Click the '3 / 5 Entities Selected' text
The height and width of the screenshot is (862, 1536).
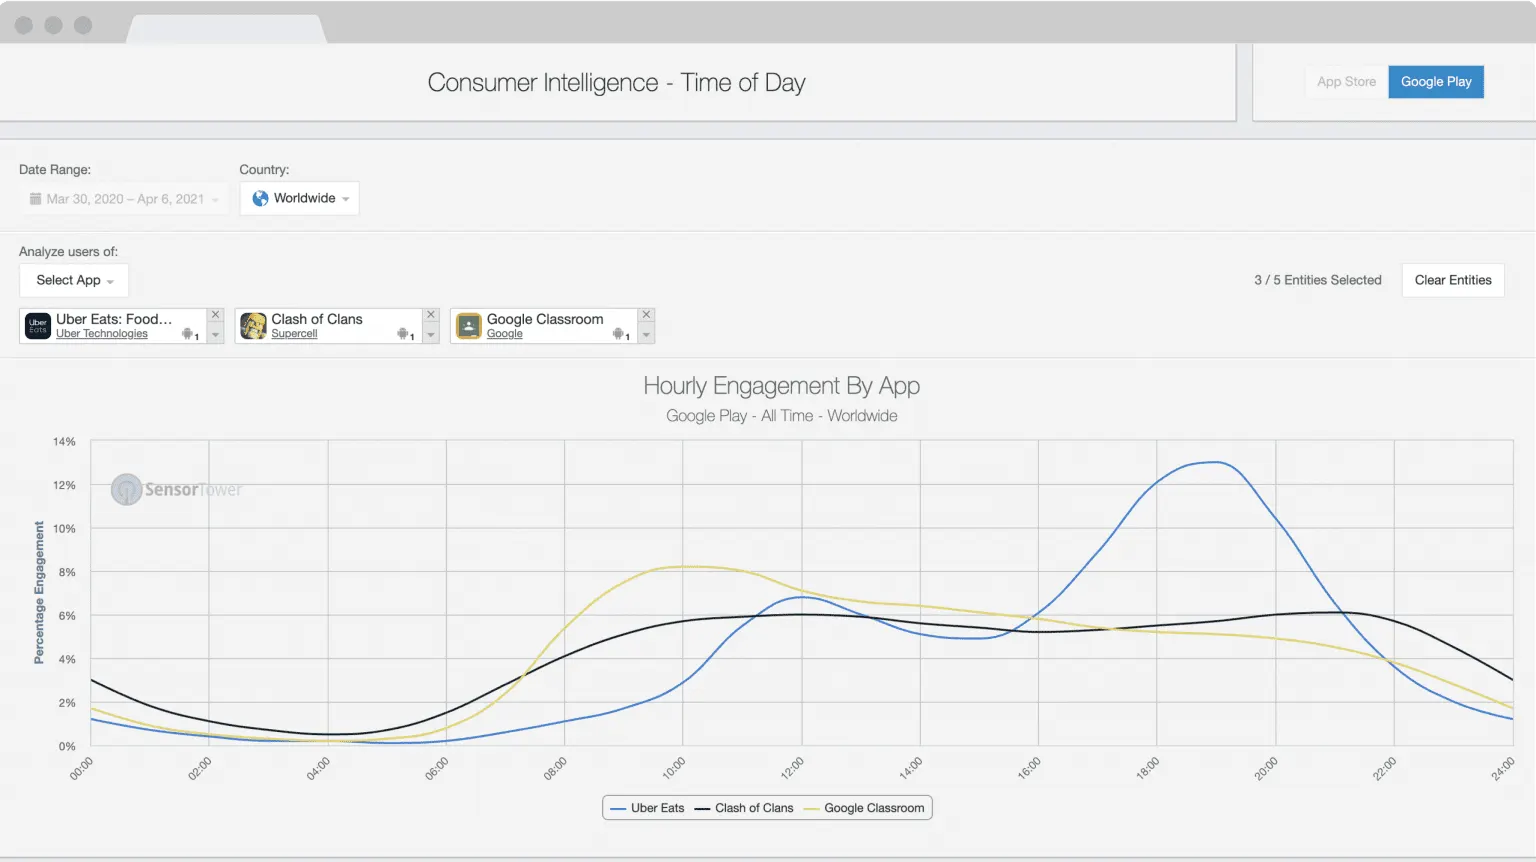1318,280
